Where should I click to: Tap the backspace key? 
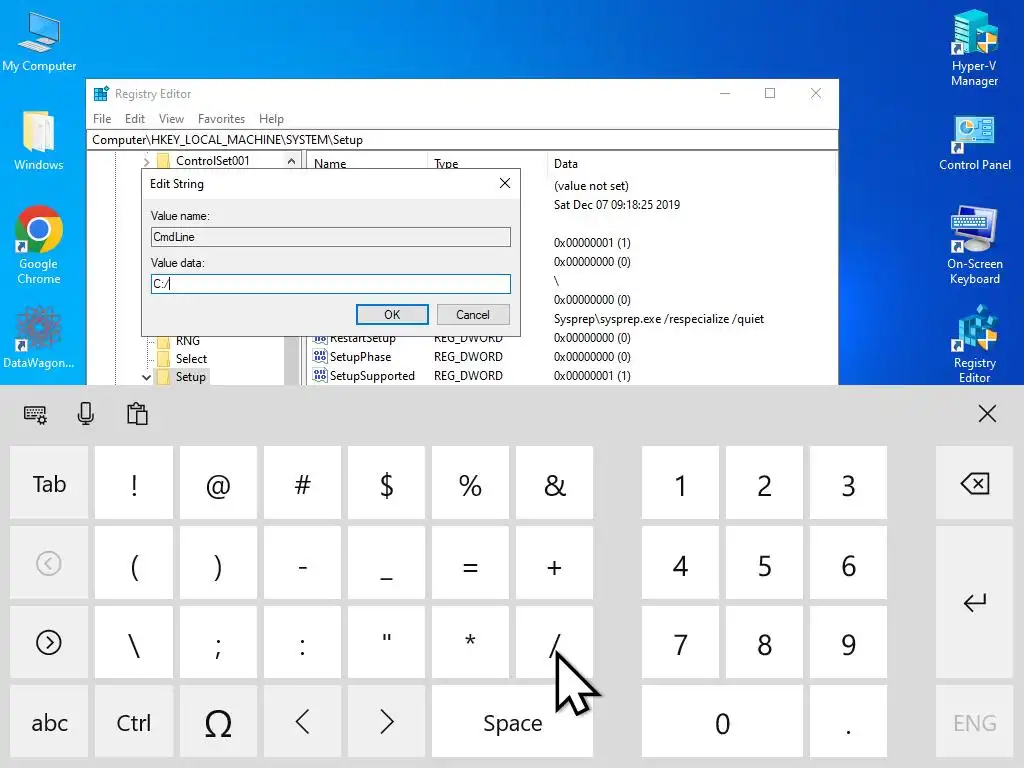[x=974, y=483]
